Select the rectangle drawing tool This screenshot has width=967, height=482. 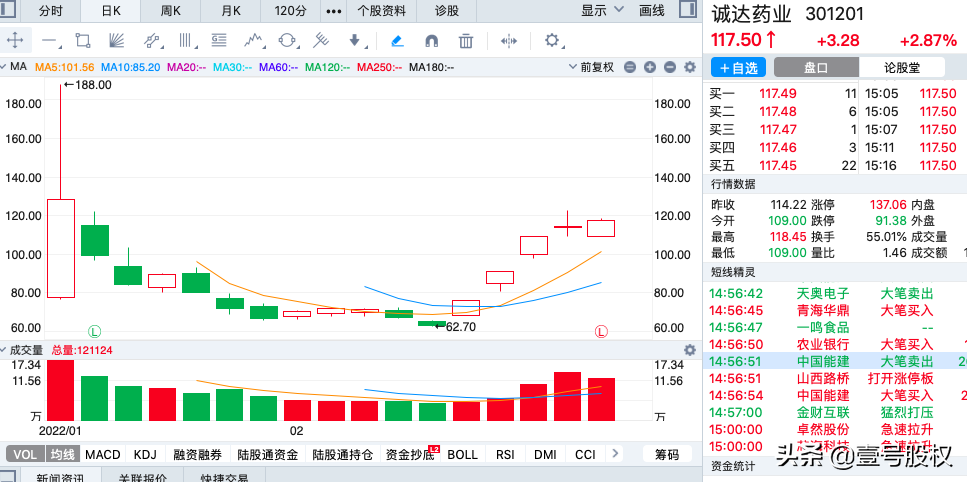point(83,41)
